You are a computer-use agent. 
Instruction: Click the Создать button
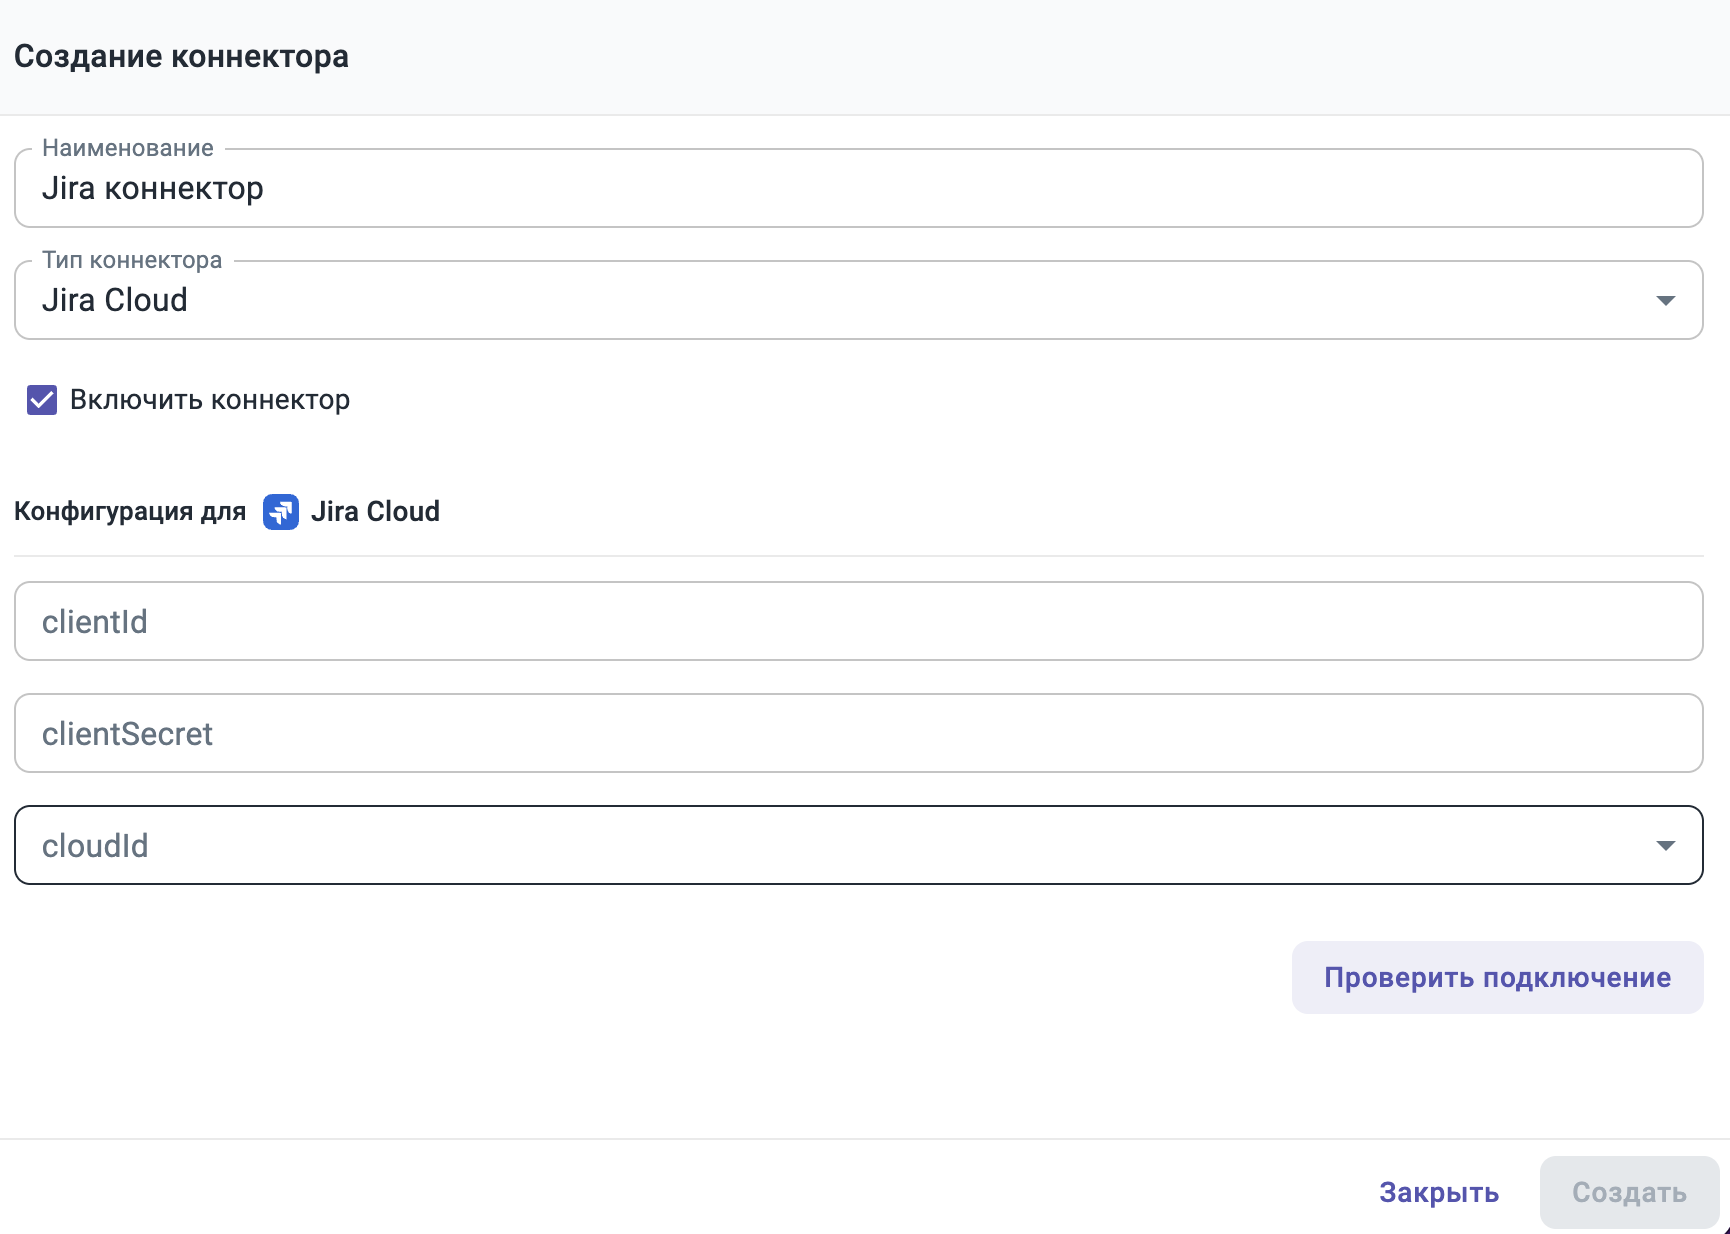coord(1628,1192)
